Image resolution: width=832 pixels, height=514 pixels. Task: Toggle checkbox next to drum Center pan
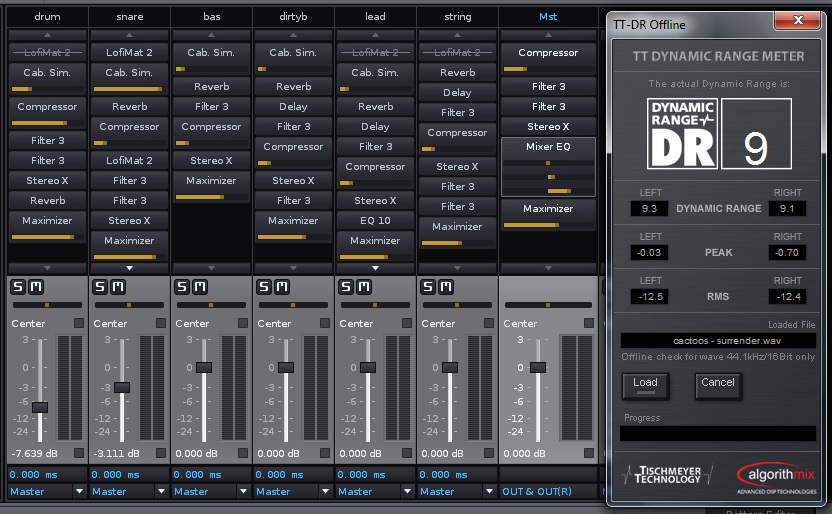pyautogui.click(x=79, y=323)
